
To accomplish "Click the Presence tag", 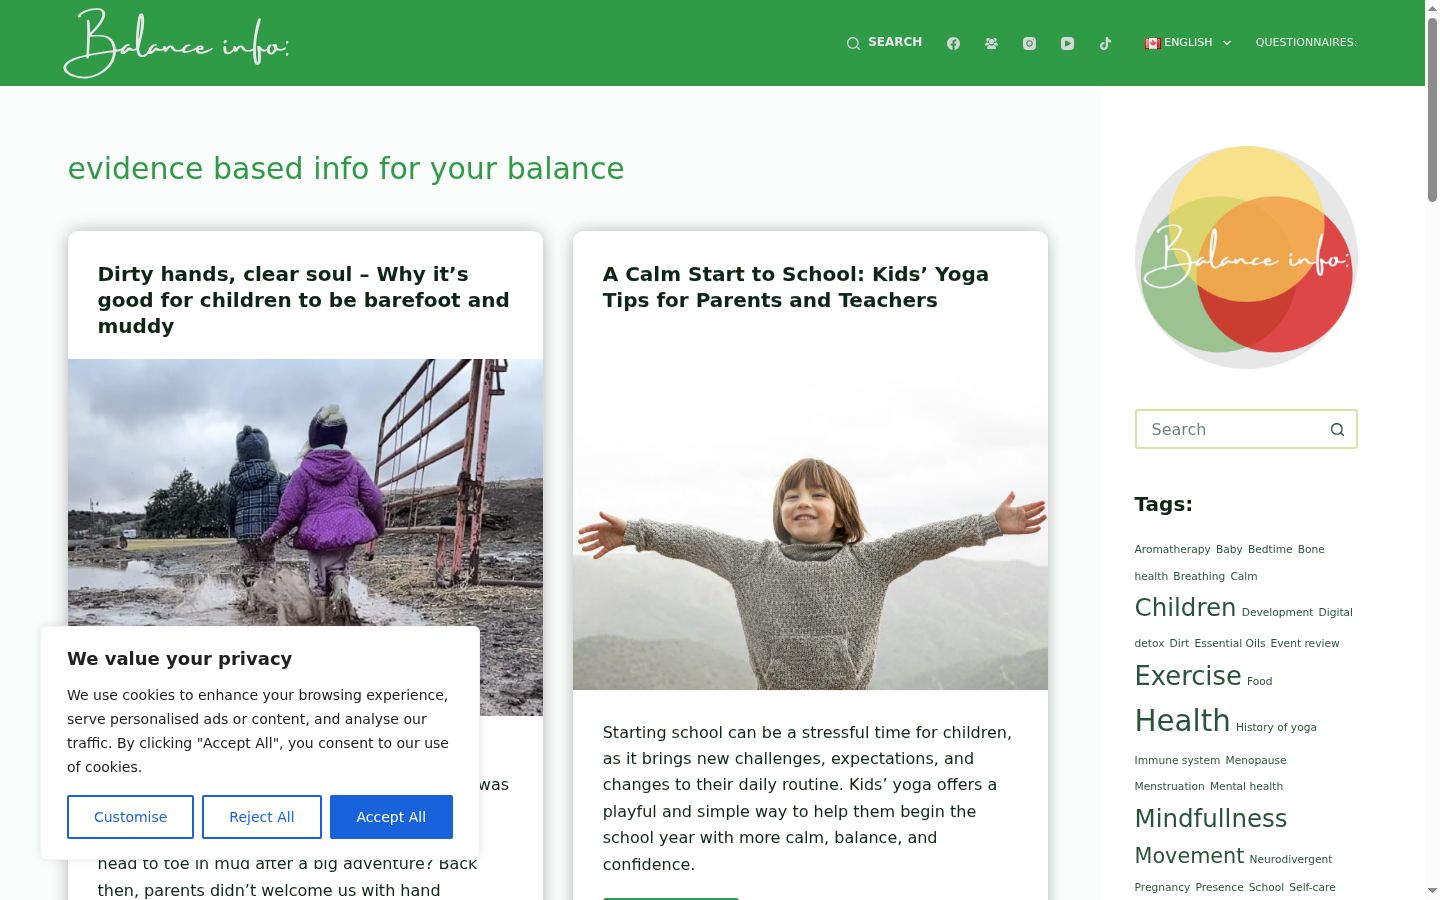I will [1219, 887].
